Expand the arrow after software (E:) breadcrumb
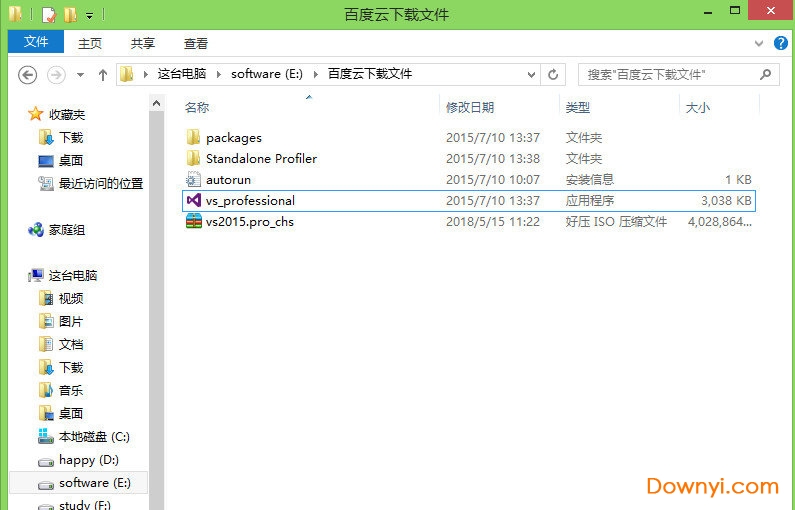The image size is (795, 510). [315, 75]
